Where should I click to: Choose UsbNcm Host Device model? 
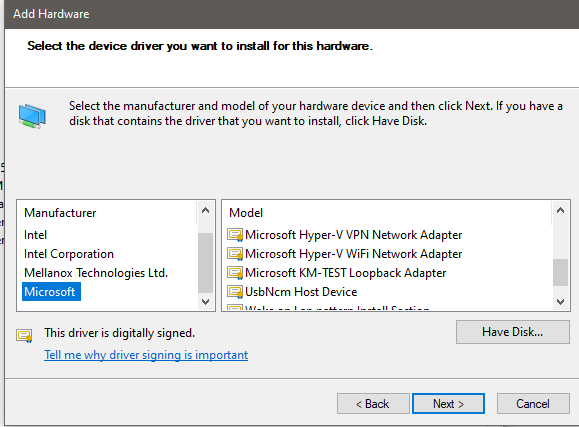point(301,292)
